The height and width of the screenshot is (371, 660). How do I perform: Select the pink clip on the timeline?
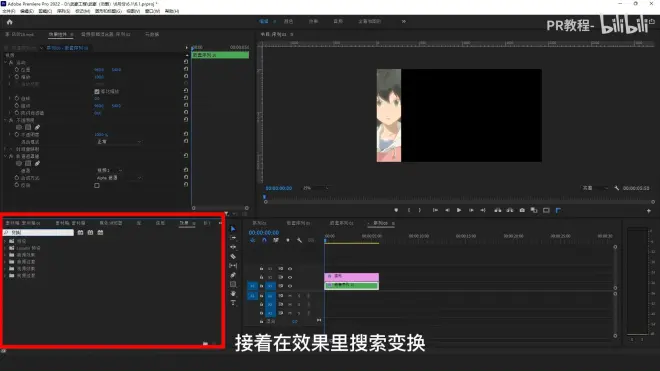pyautogui.click(x=351, y=277)
